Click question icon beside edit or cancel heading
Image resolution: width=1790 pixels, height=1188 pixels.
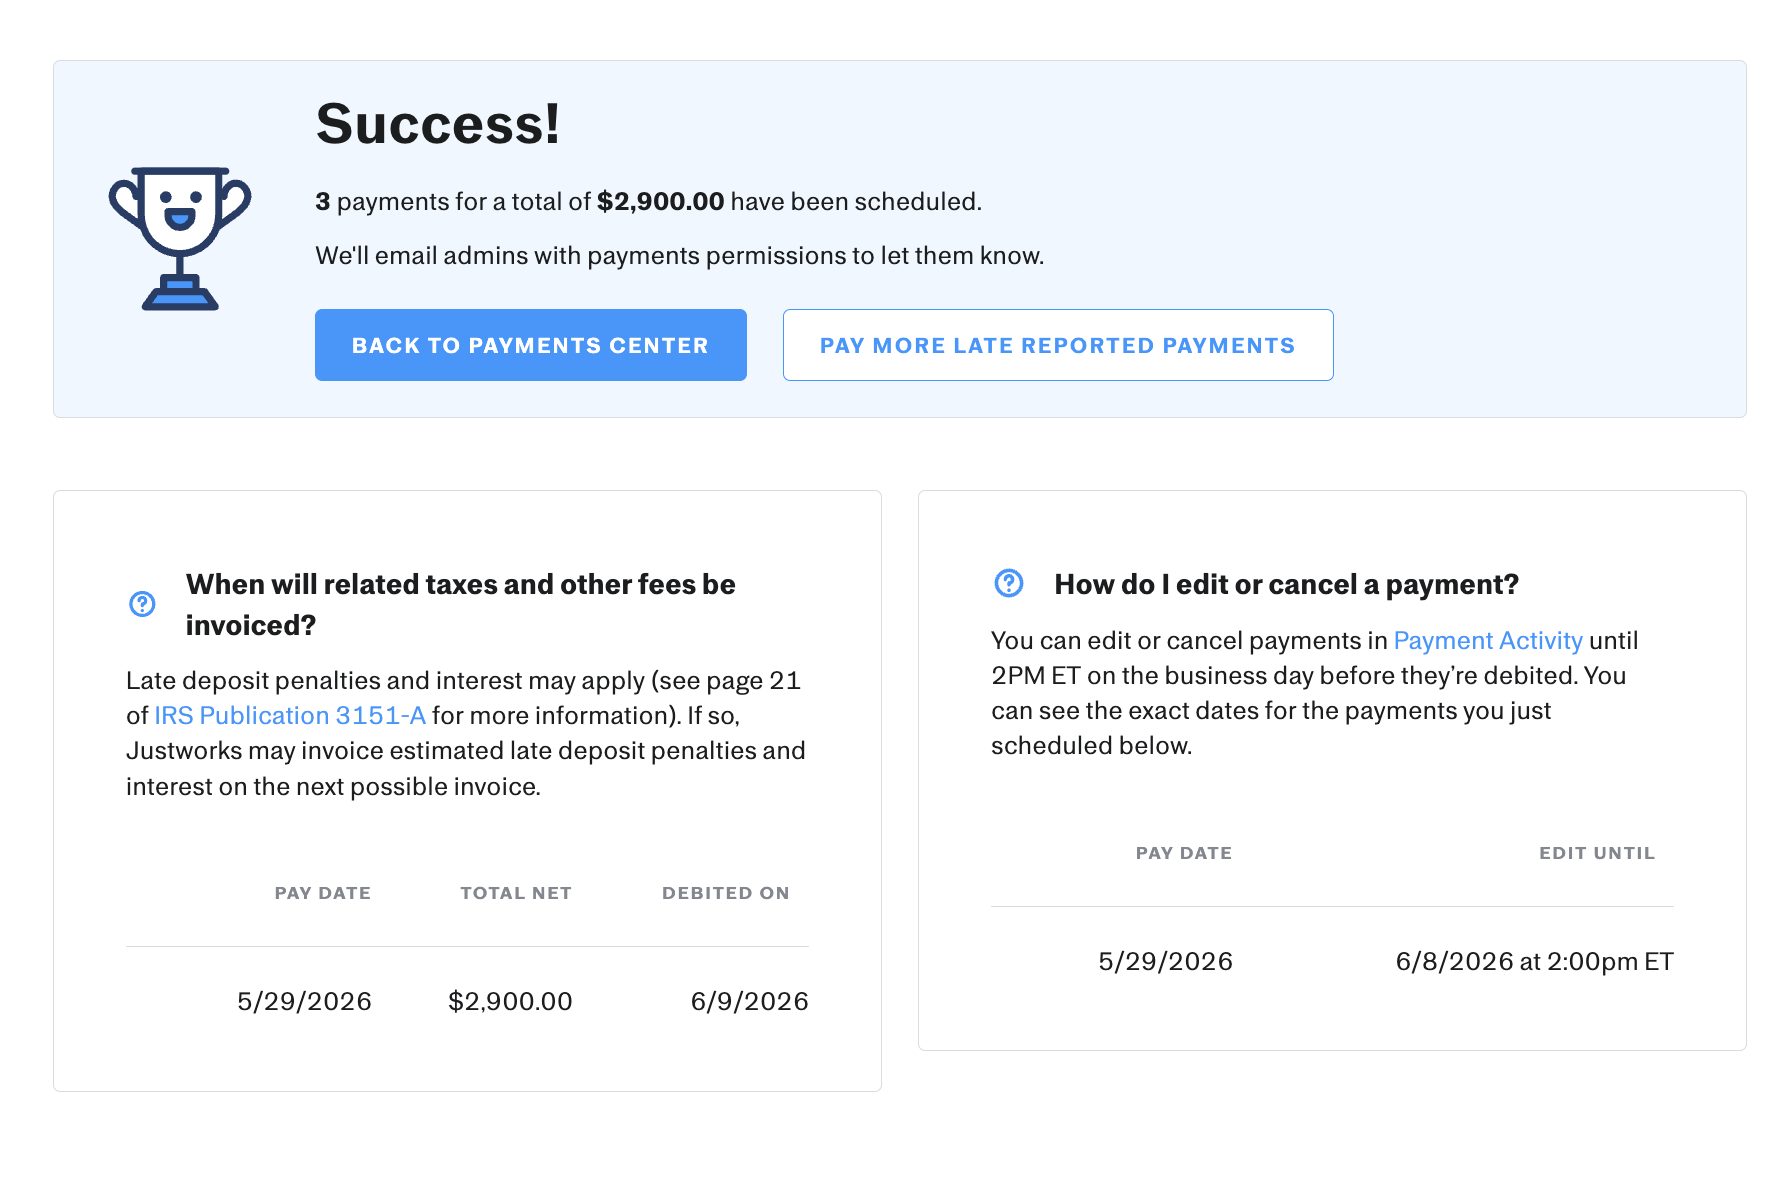(1009, 583)
